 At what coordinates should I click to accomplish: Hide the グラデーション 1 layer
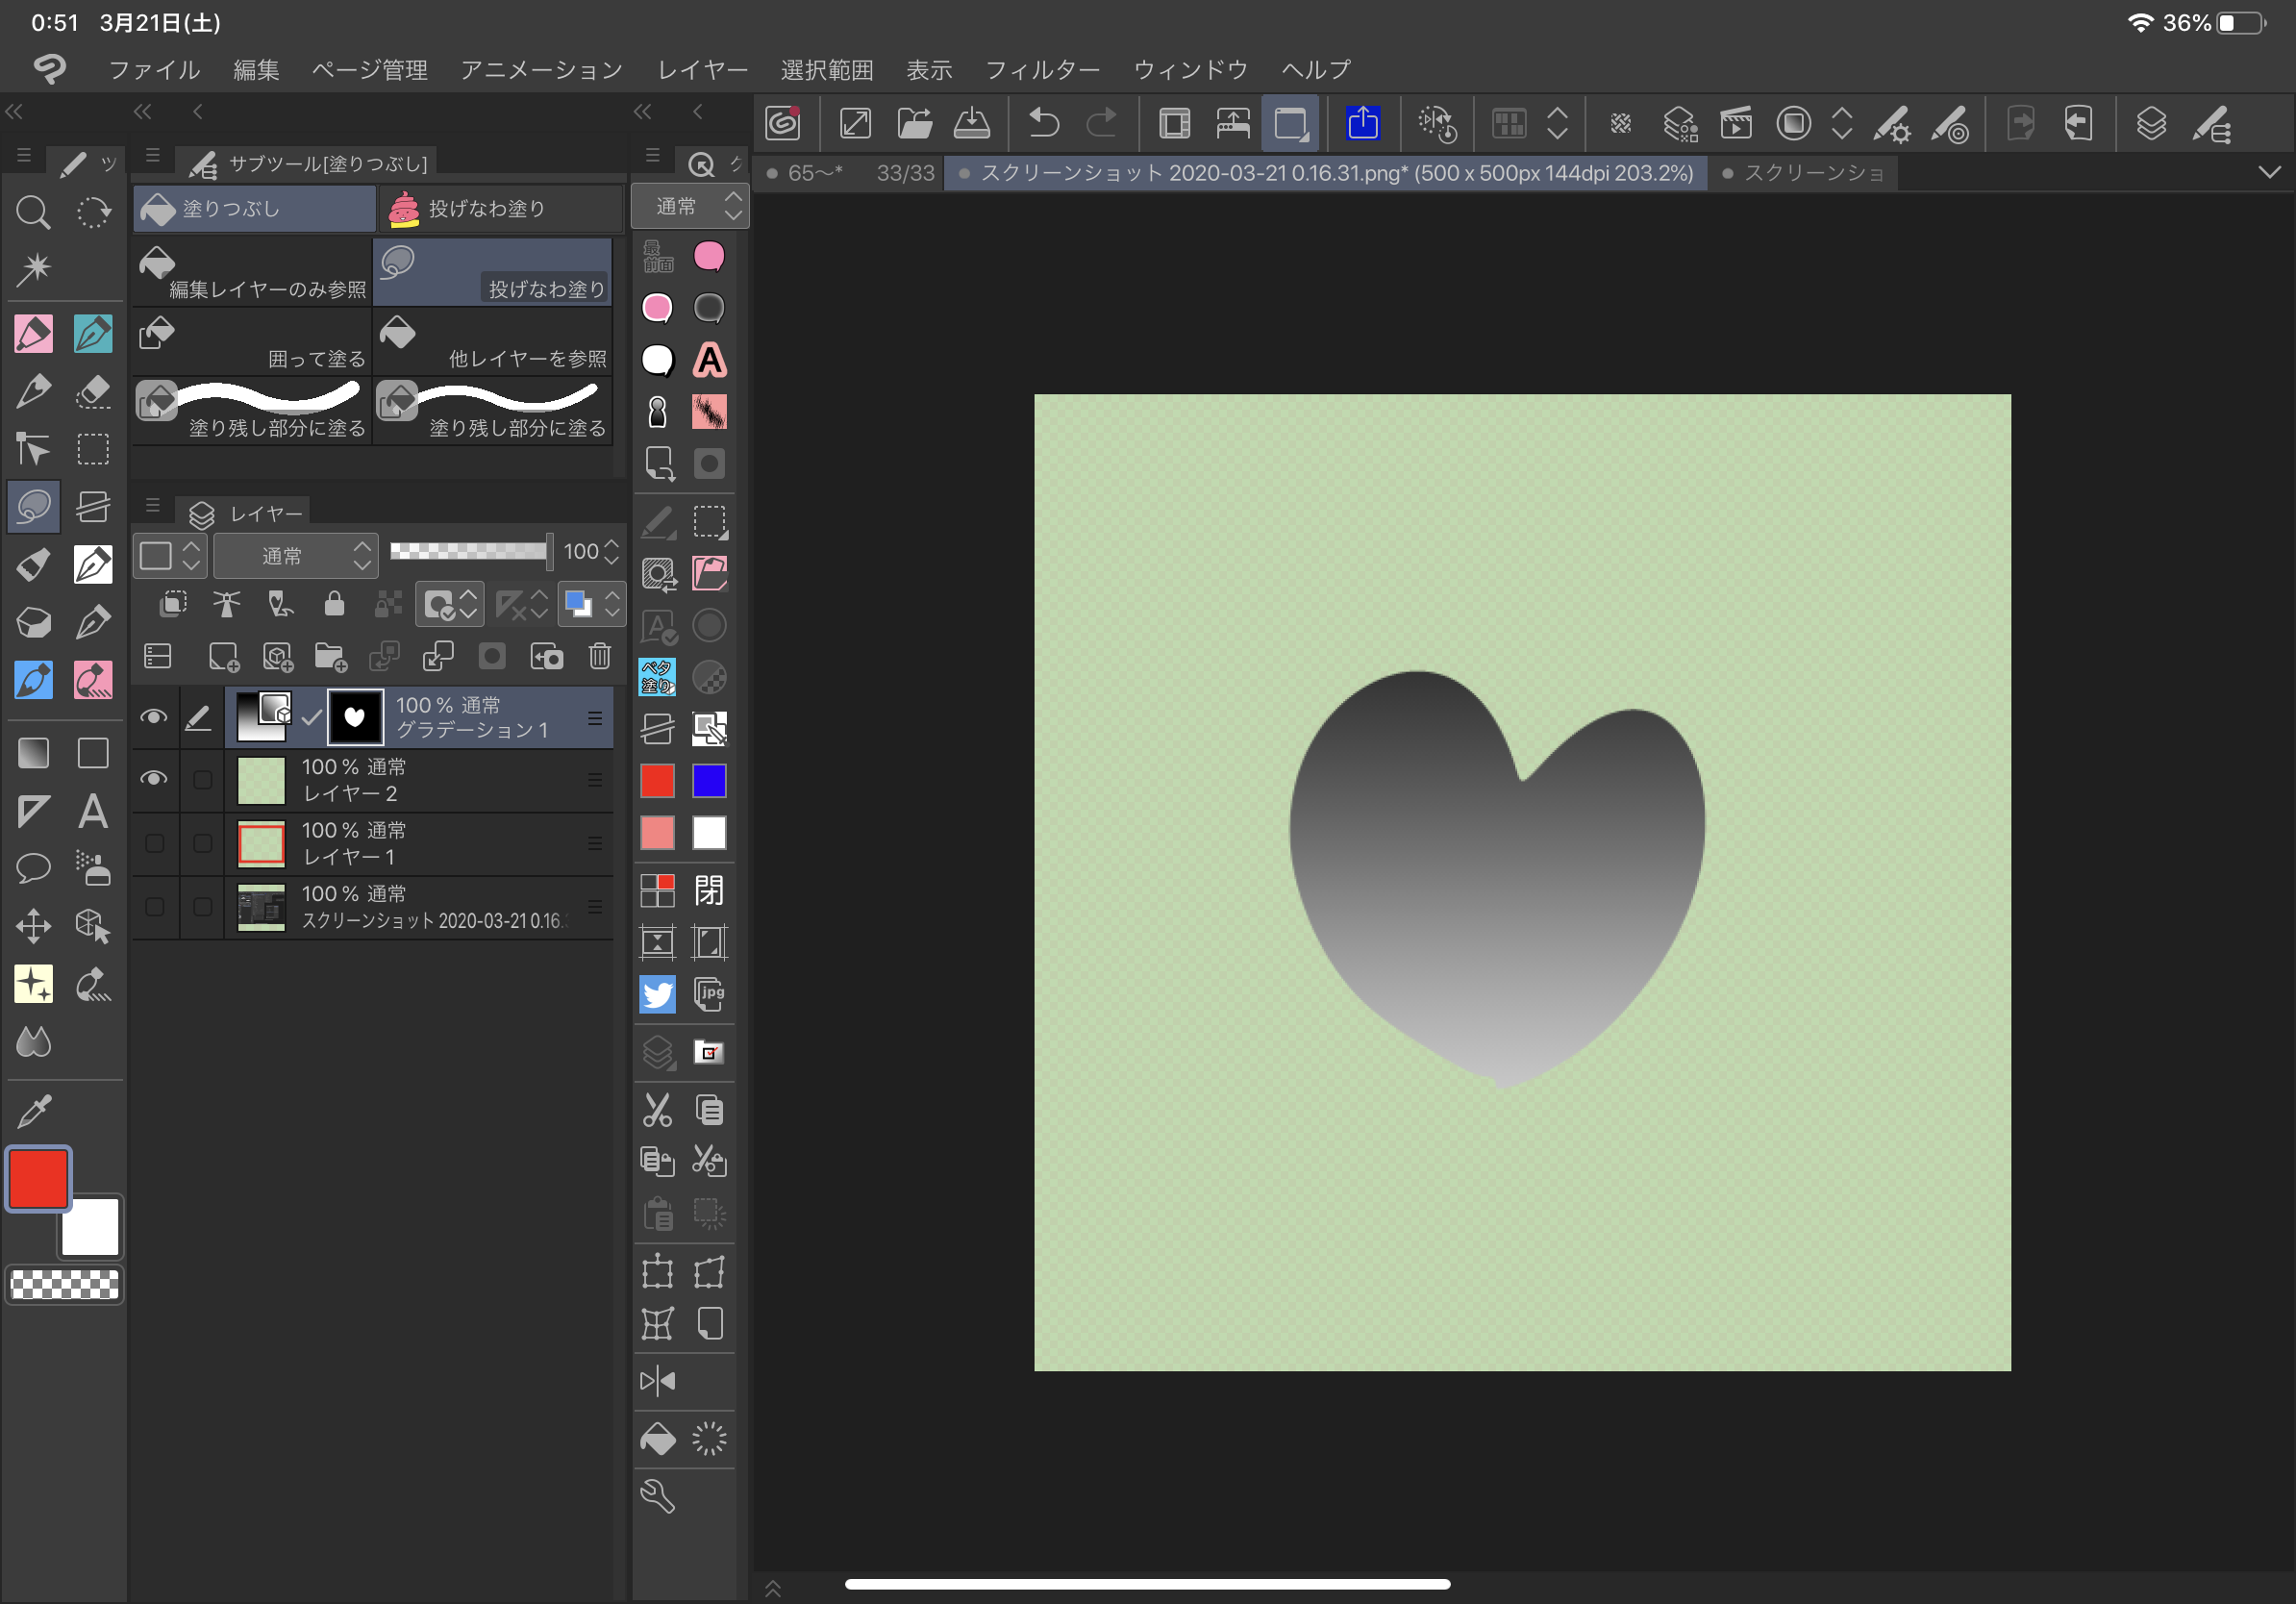(x=153, y=716)
